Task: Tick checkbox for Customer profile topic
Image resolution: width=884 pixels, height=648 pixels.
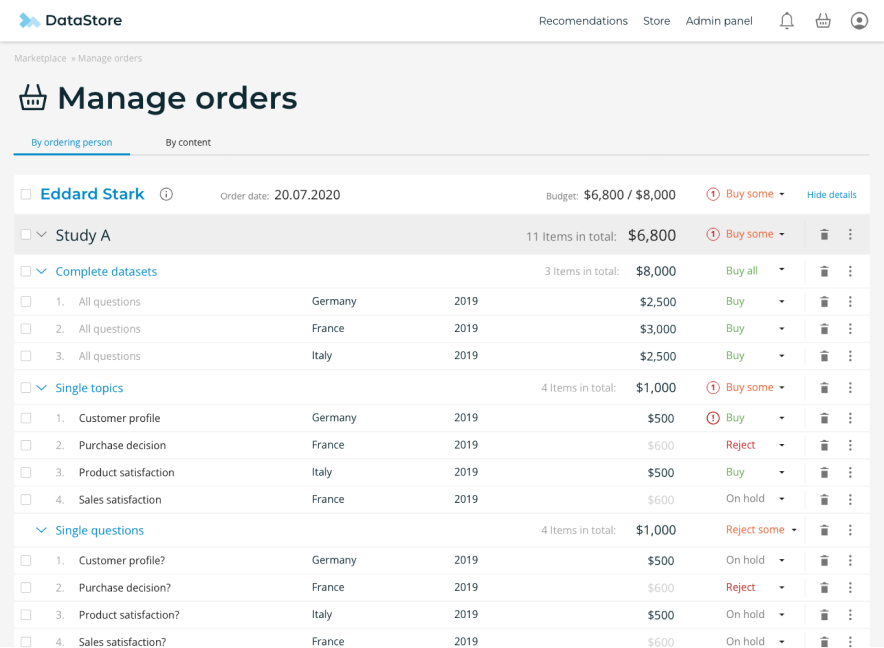Action: [x=26, y=418]
